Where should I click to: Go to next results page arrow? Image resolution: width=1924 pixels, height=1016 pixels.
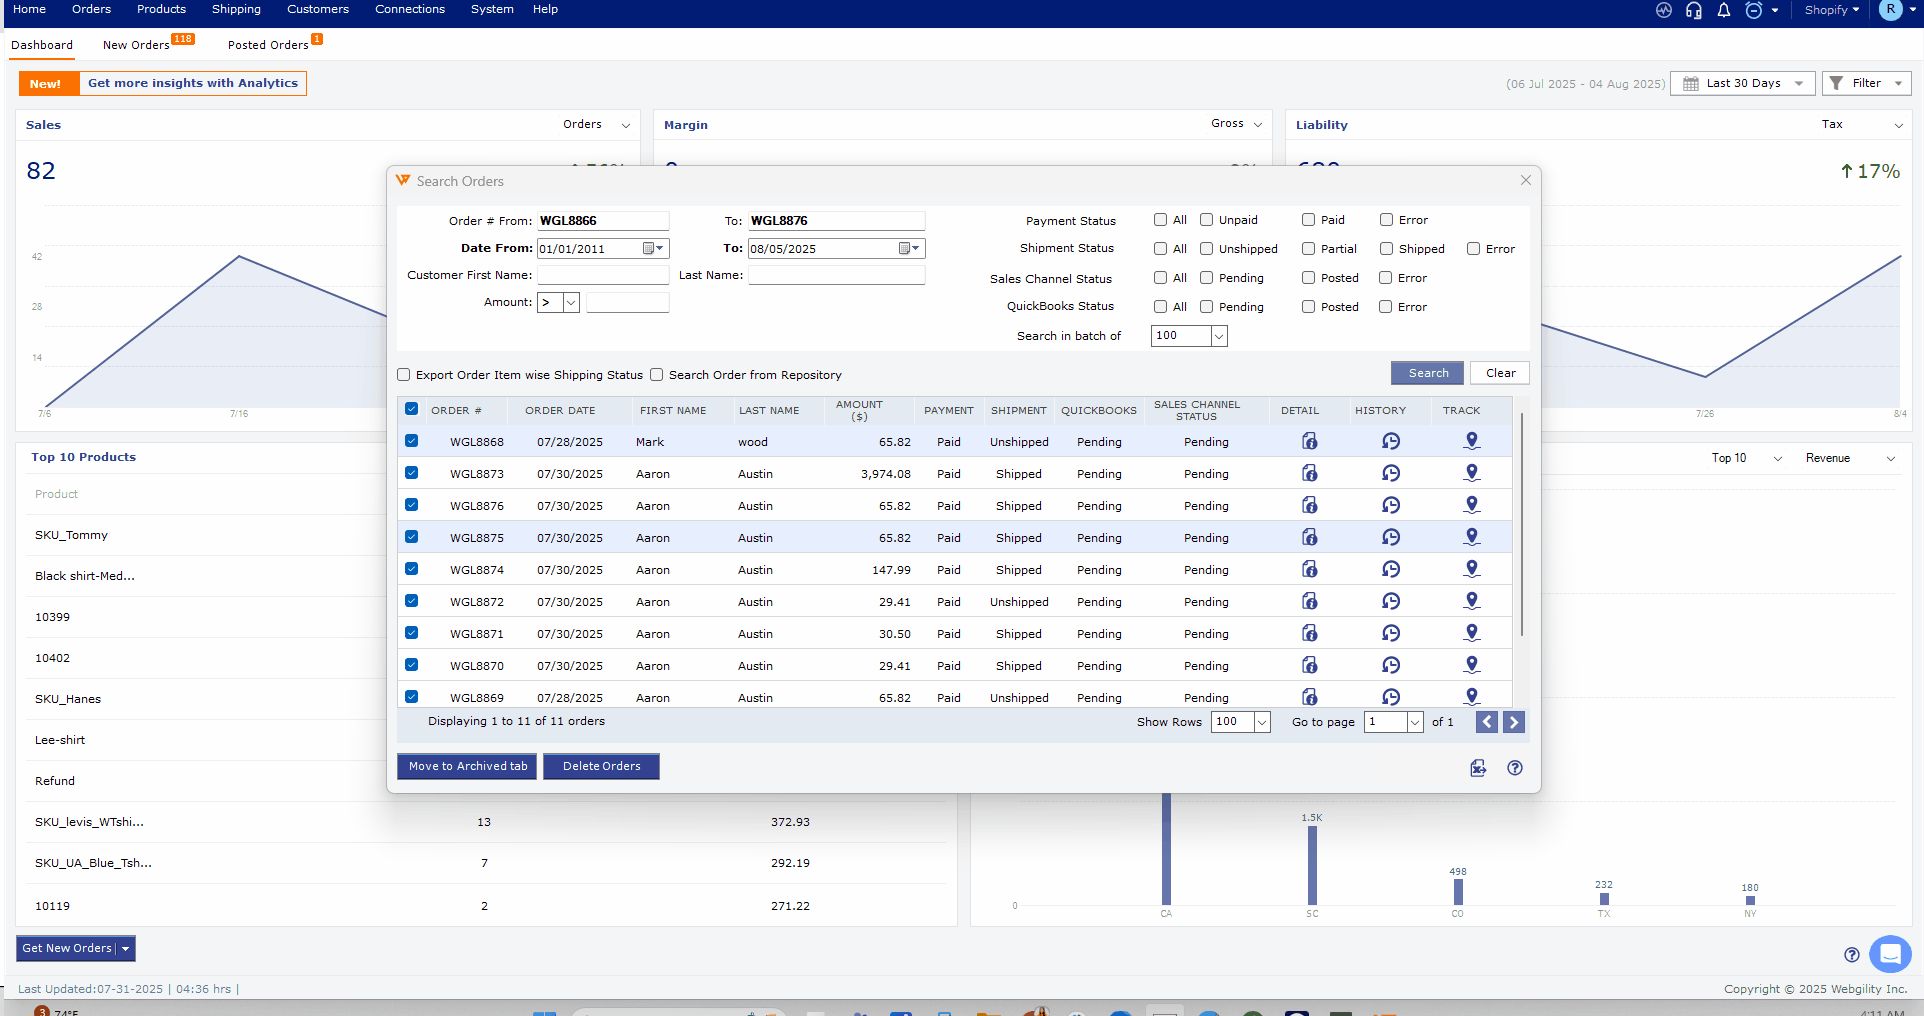click(x=1514, y=722)
